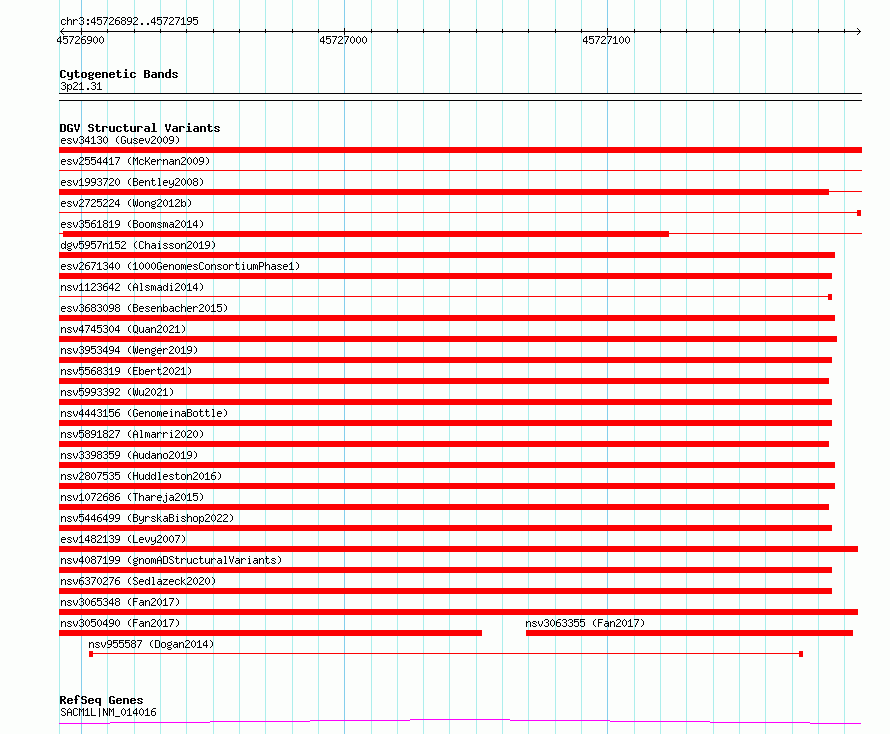Click nsv1123642 (Alsmadi2014) label

[132, 287]
